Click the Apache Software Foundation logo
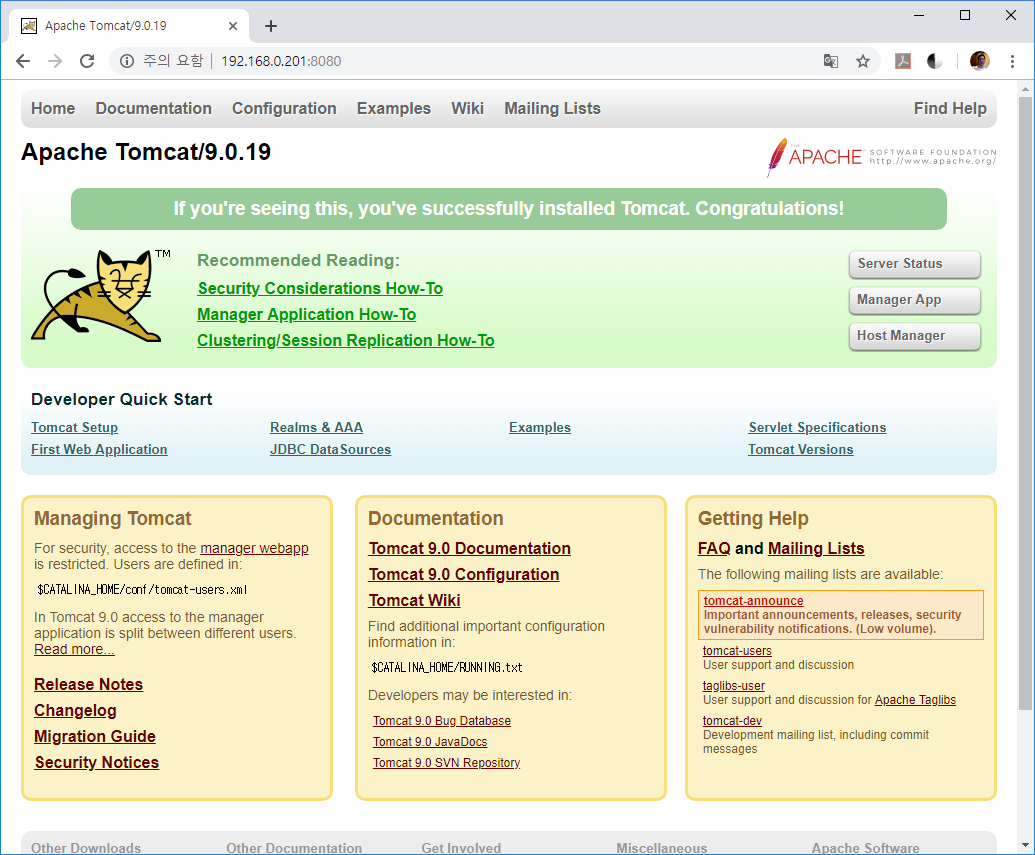Screen dimensions: 1035x855 pyautogui.click(x=881, y=157)
